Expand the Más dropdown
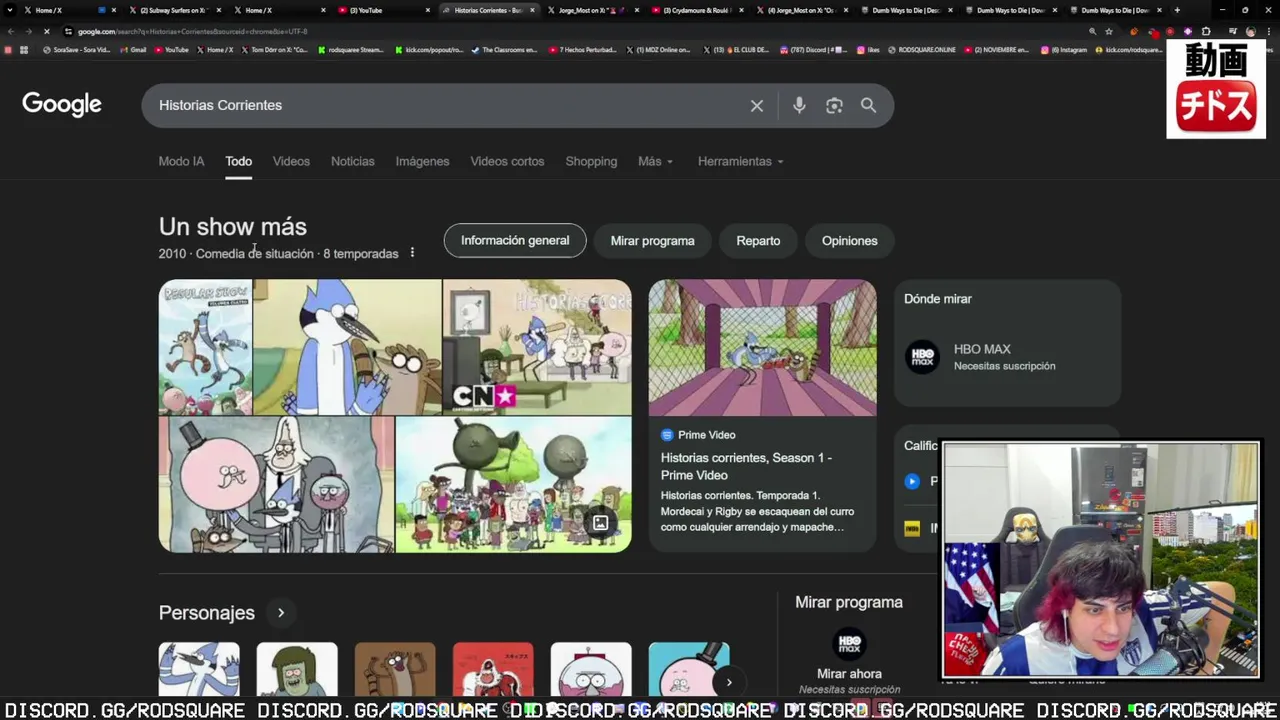Image resolution: width=1280 pixels, height=720 pixels. pos(655,161)
